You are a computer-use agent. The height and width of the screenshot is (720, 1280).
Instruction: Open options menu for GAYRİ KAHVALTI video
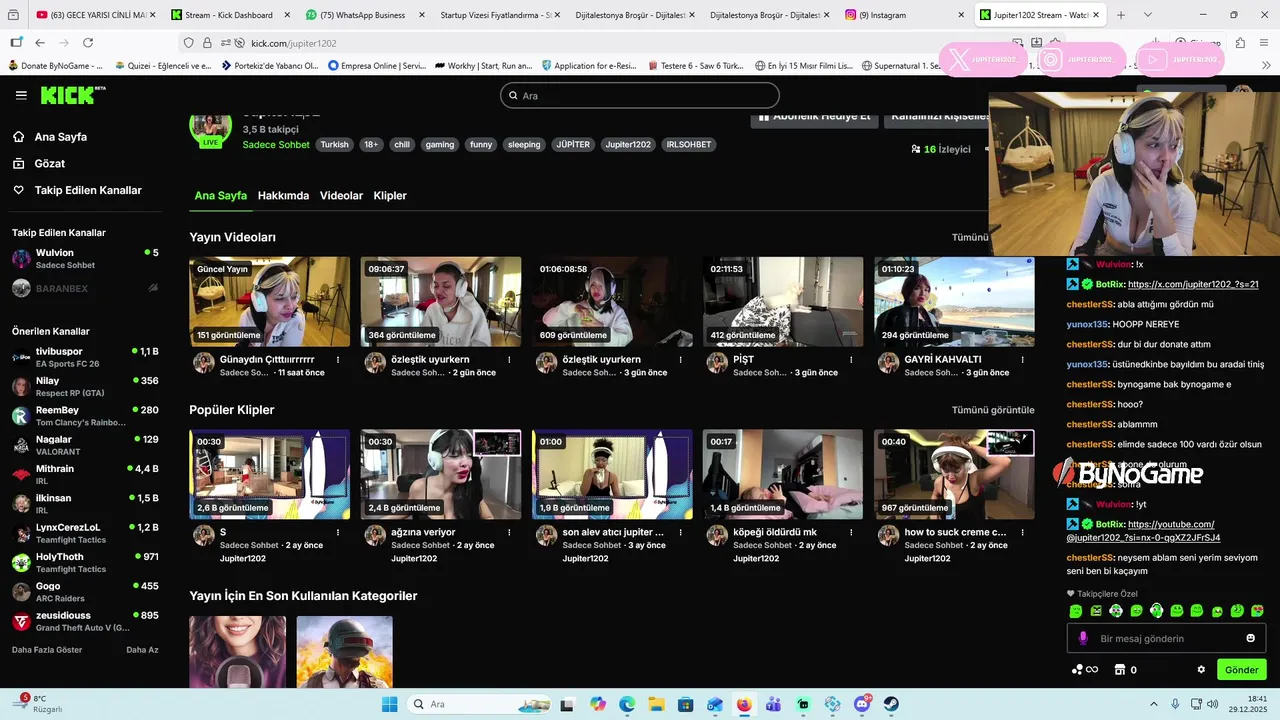[1022, 360]
